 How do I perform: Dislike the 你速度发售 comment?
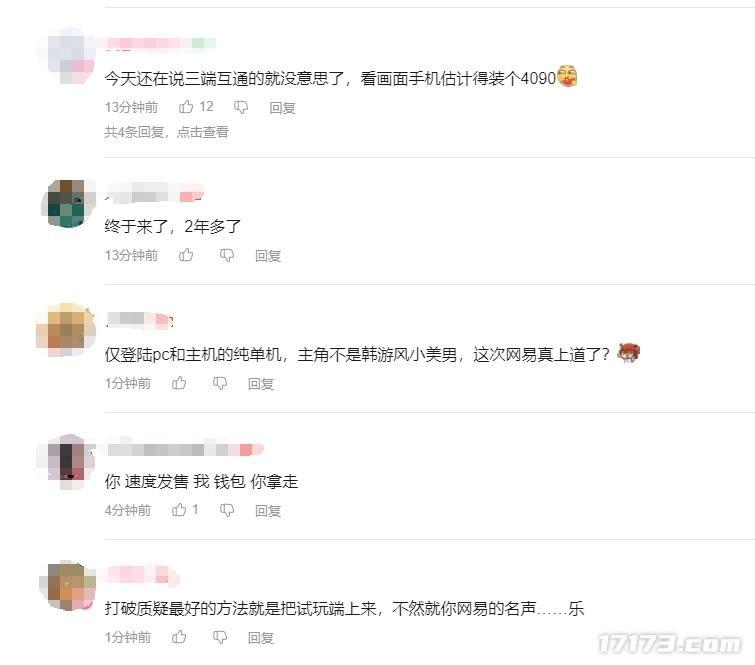(x=227, y=510)
